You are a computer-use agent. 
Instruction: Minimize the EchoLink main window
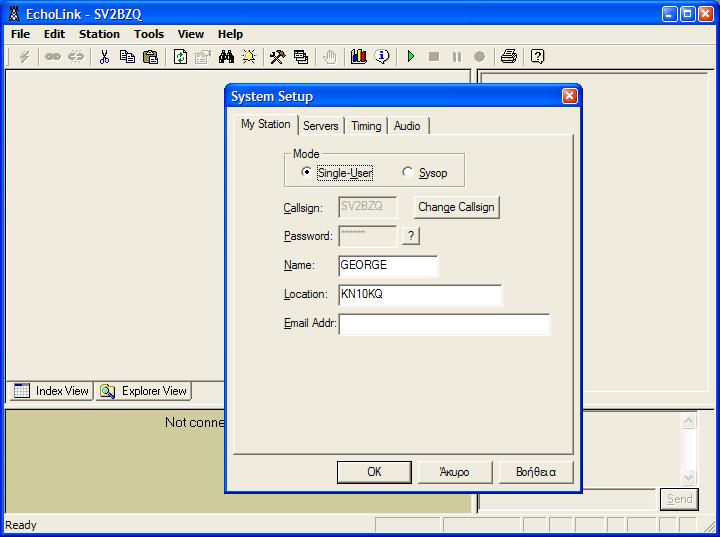click(x=669, y=14)
